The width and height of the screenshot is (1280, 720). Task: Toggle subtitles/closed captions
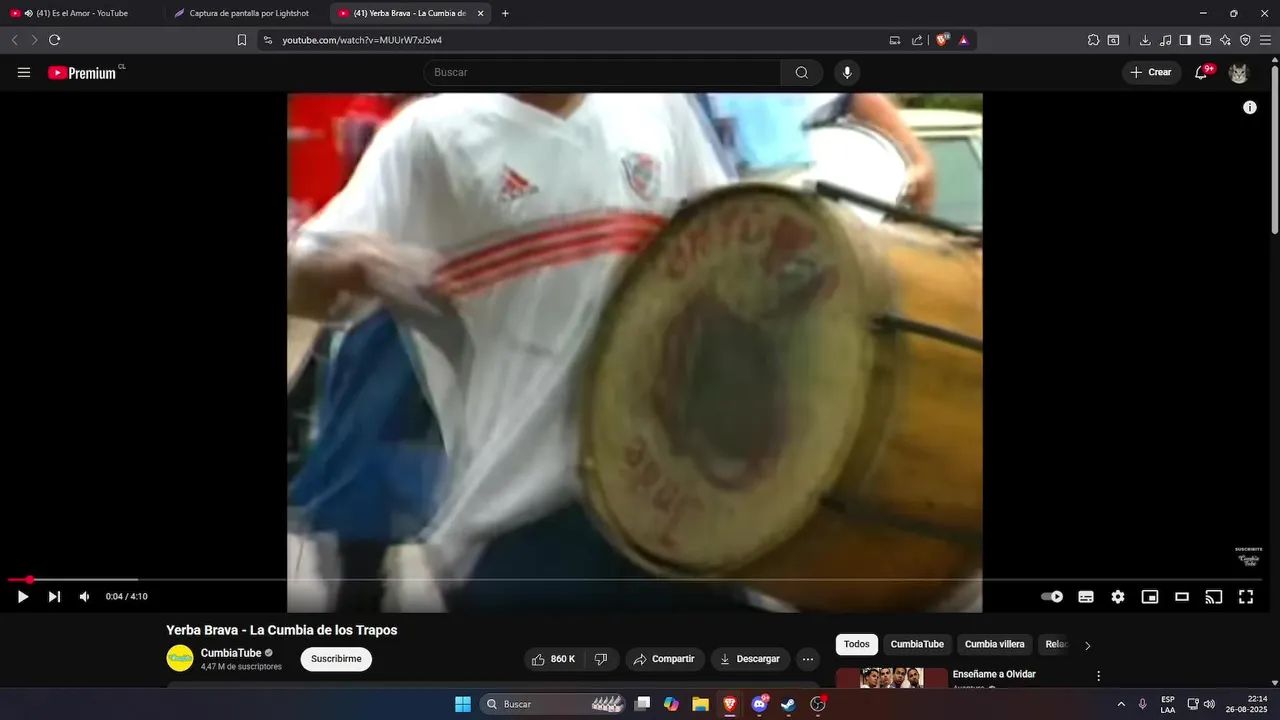click(1086, 597)
